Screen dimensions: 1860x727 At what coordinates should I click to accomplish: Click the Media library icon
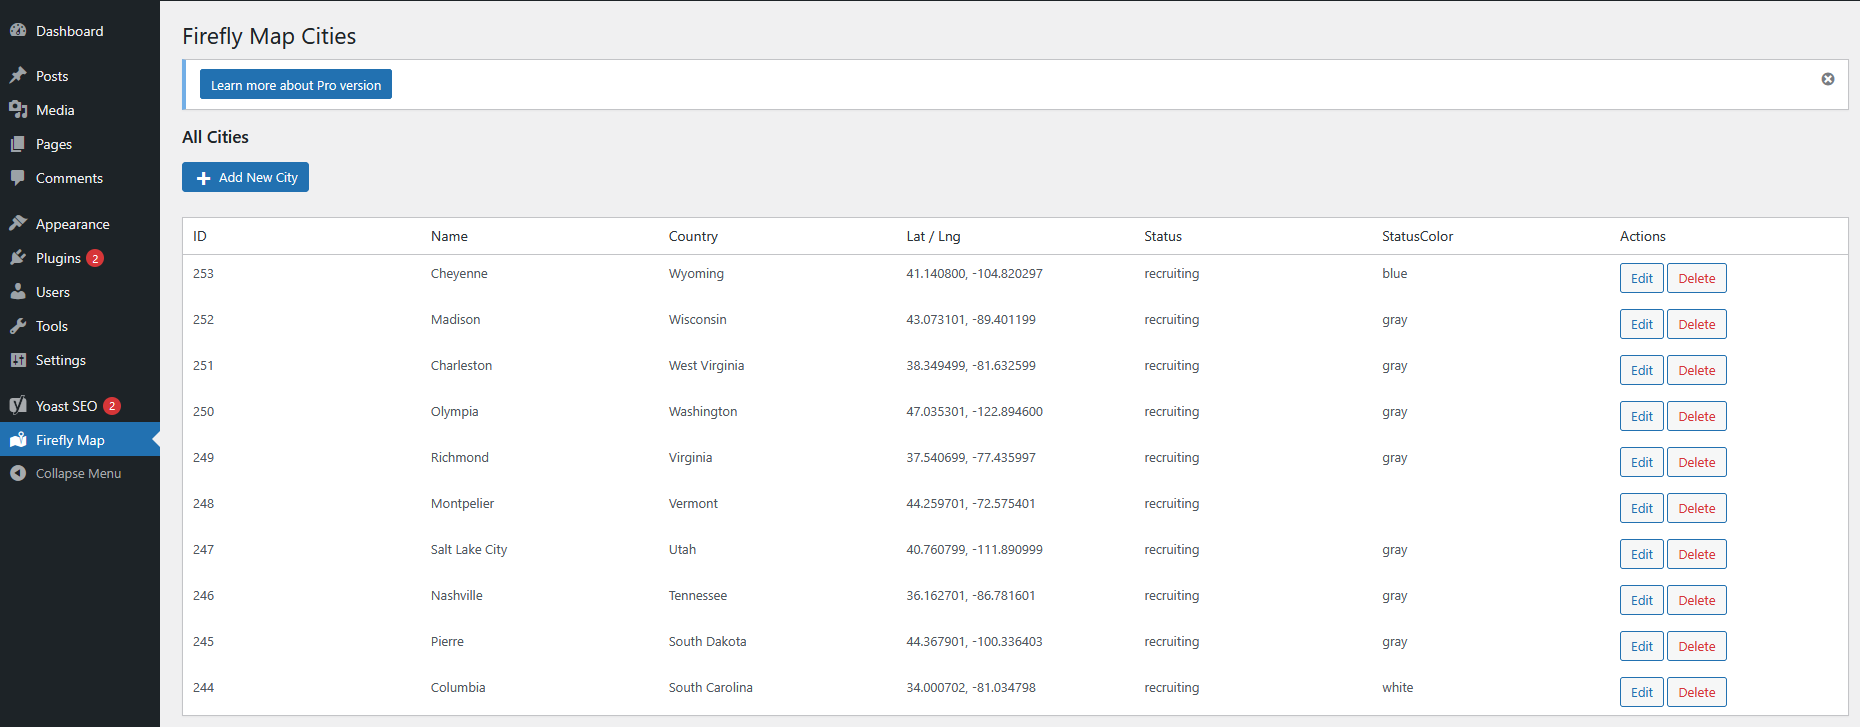tap(18, 110)
